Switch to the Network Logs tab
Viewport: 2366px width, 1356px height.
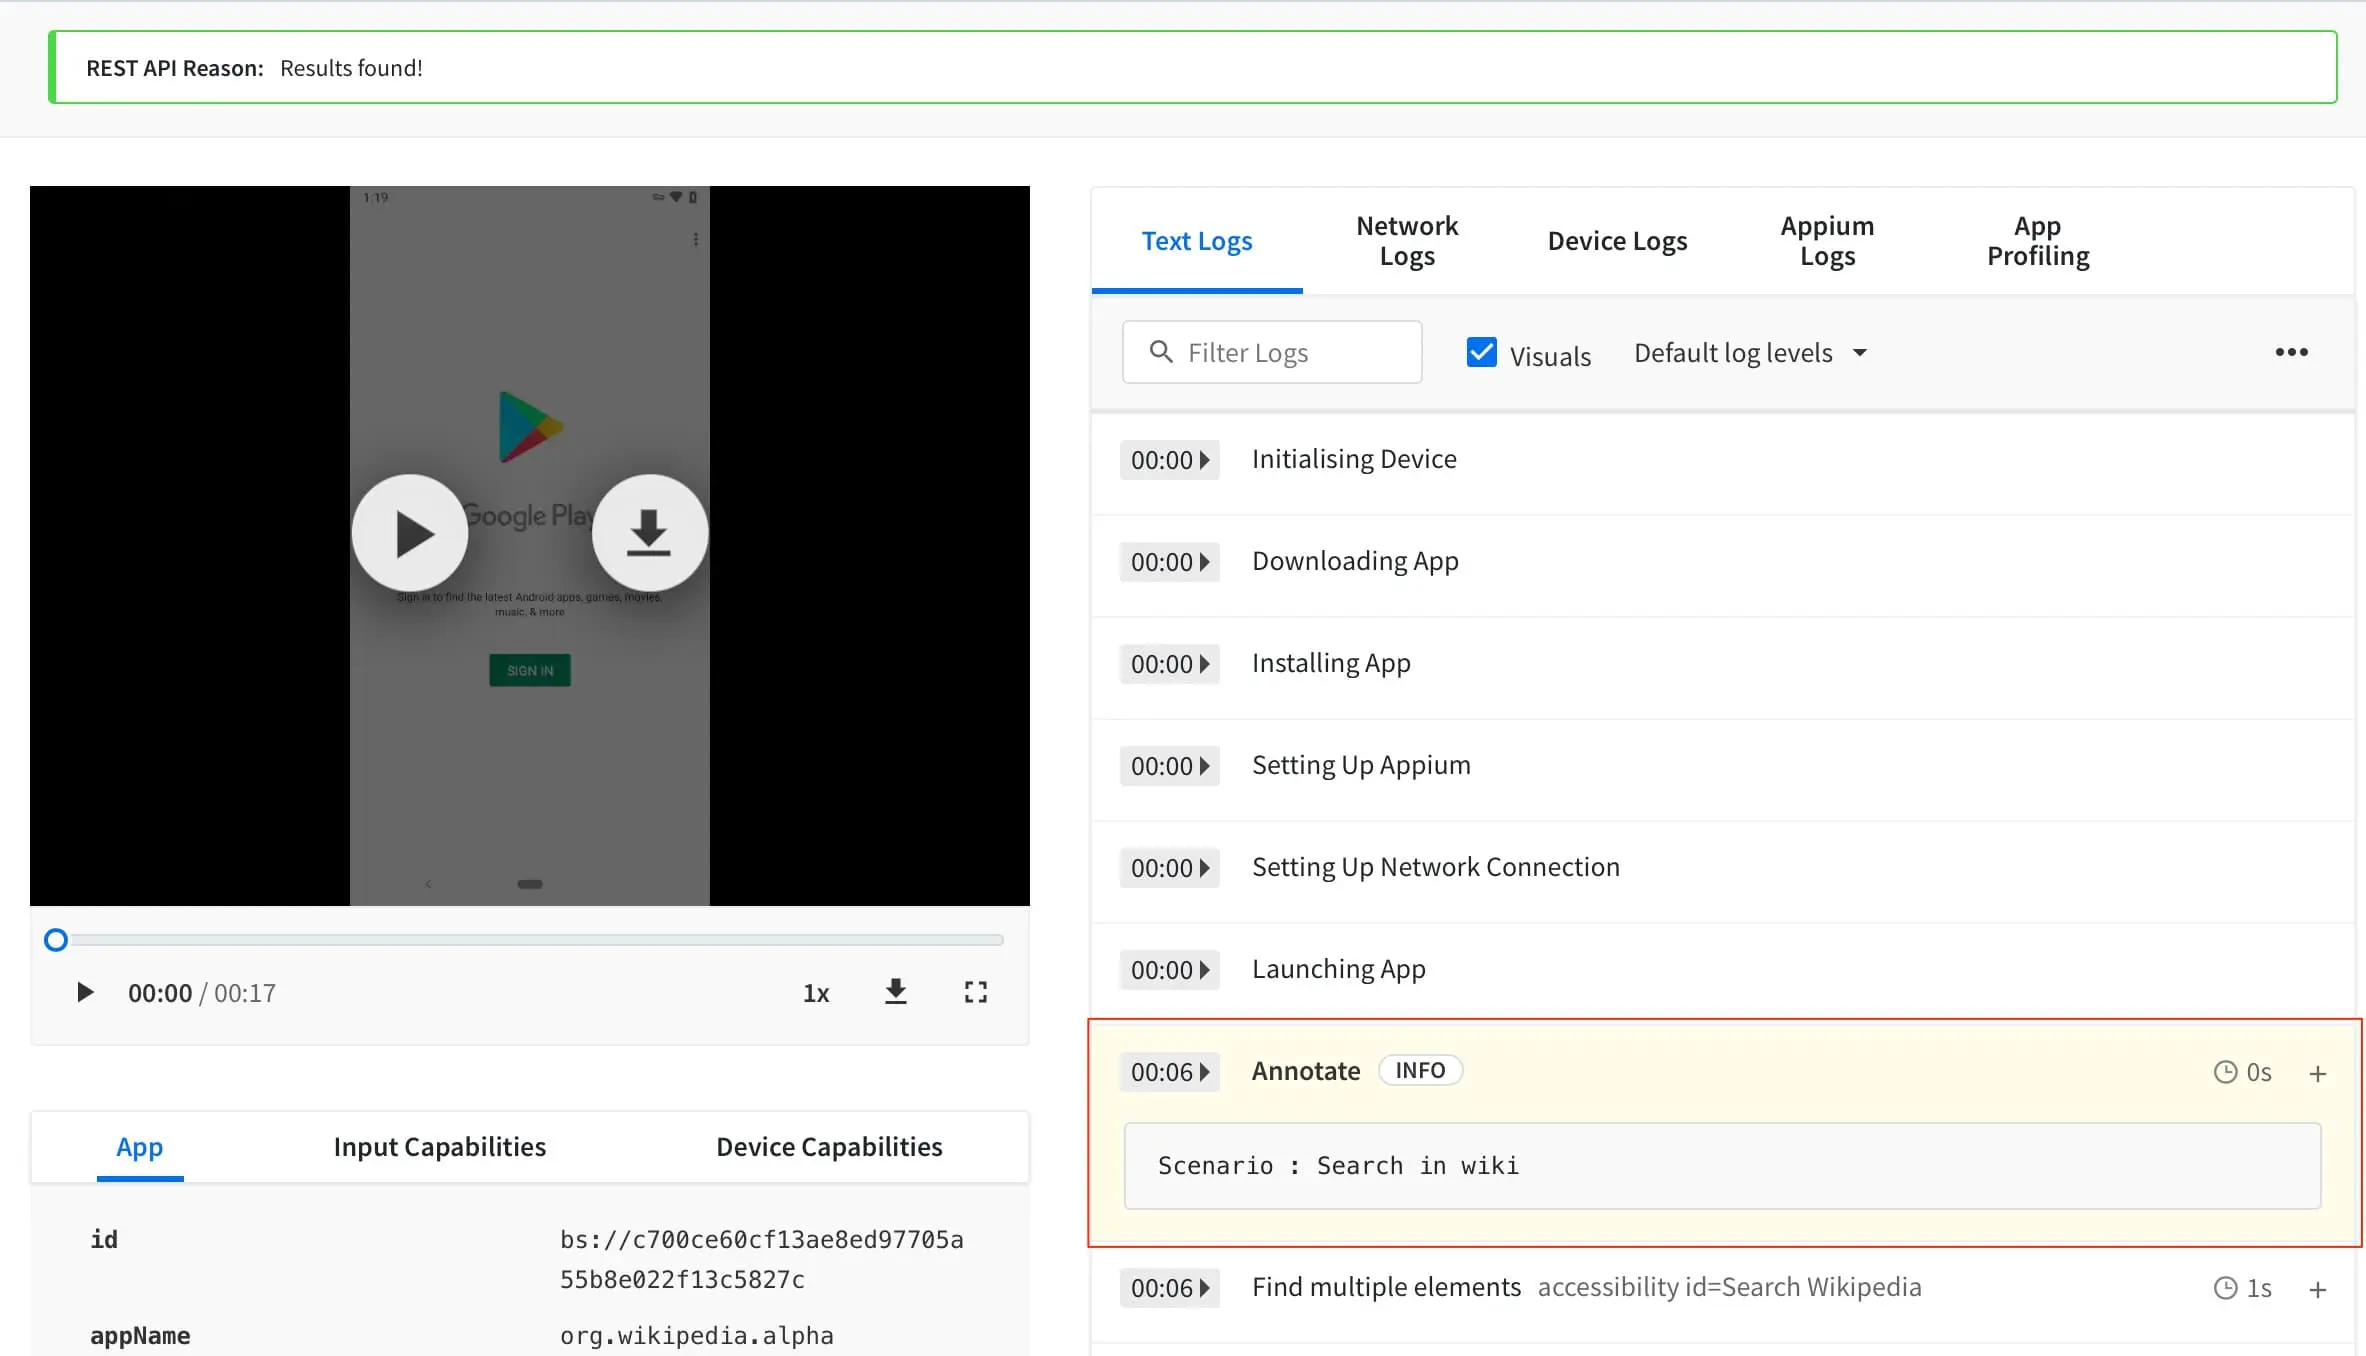point(1406,241)
